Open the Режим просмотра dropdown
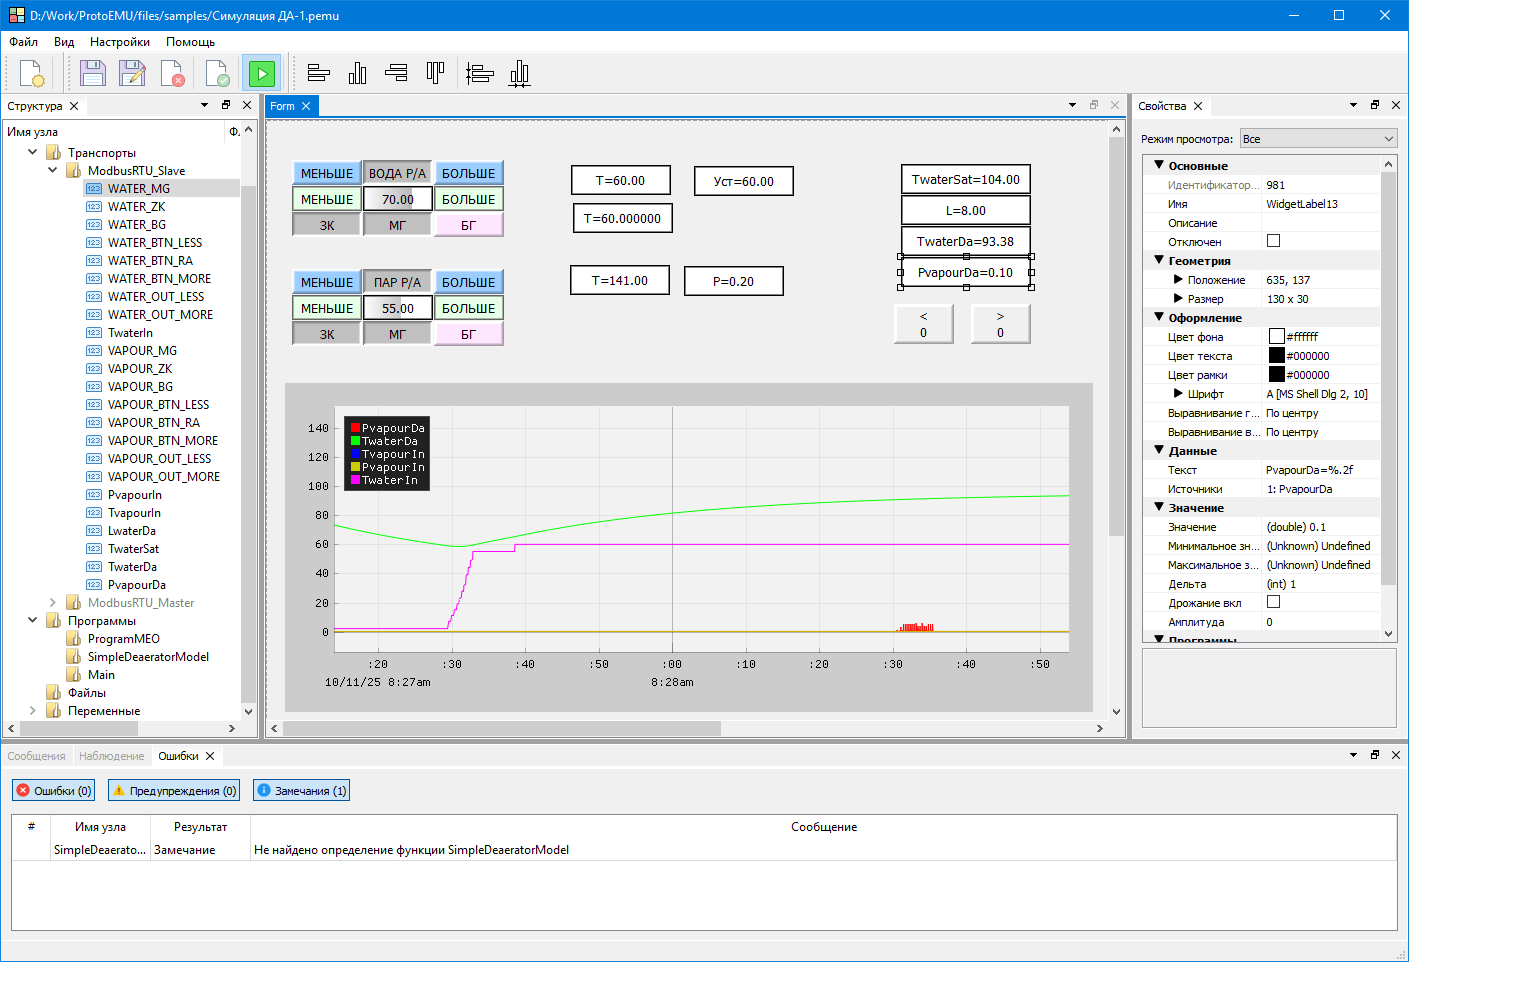 coord(1318,139)
